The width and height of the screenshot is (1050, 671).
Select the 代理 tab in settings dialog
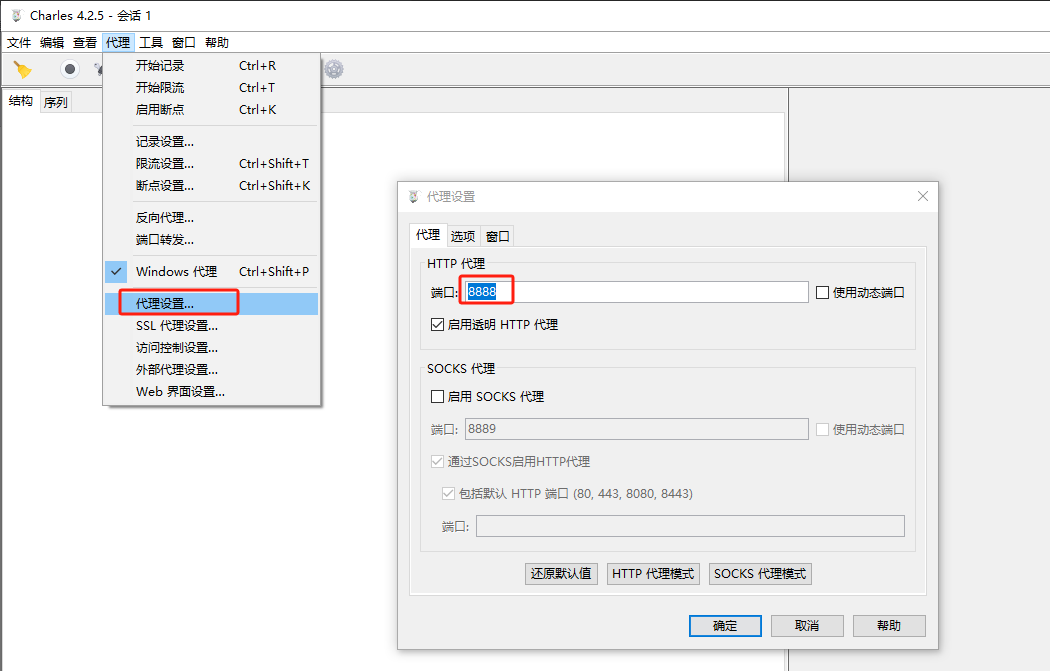(428, 235)
